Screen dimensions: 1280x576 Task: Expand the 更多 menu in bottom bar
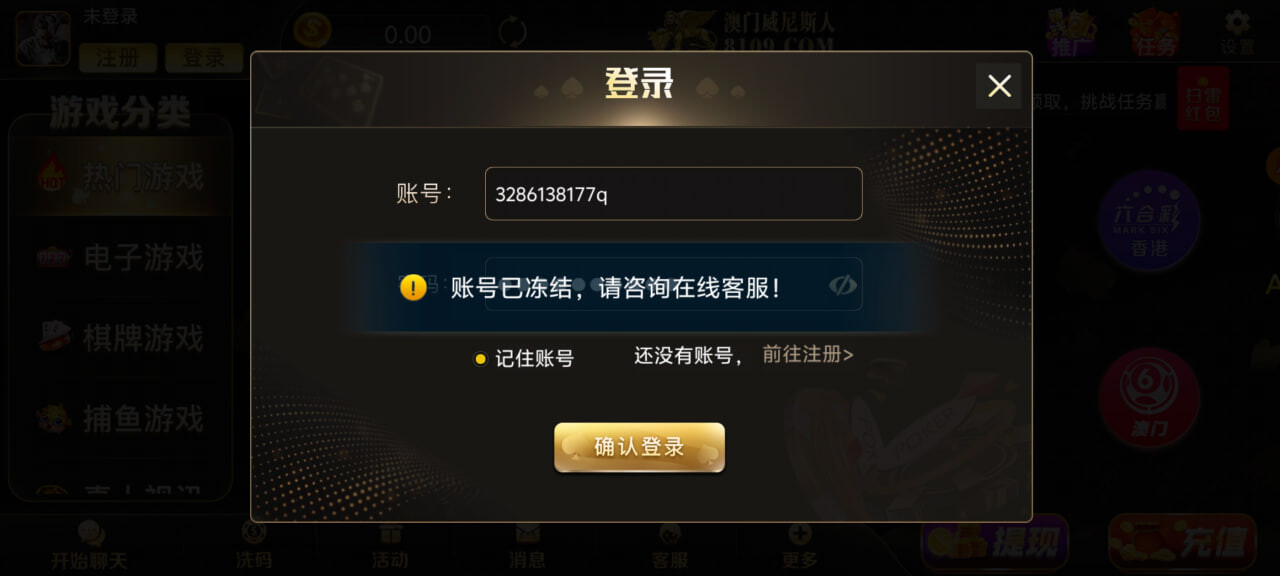click(800, 546)
